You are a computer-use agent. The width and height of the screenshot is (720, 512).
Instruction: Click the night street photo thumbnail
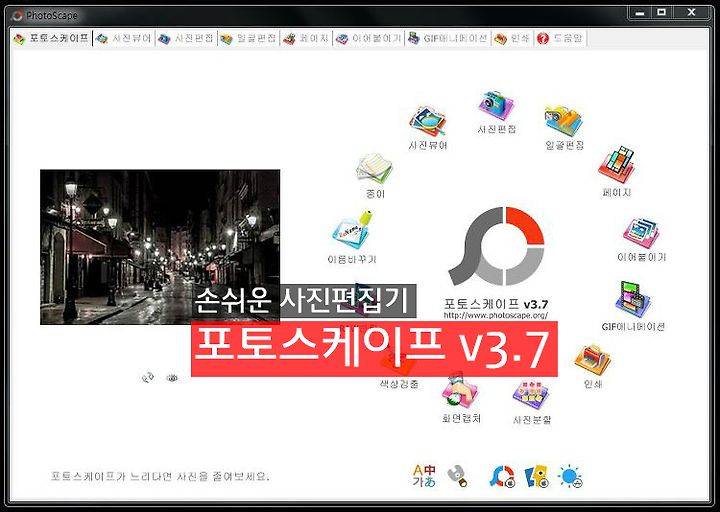[x=160, y=247]
